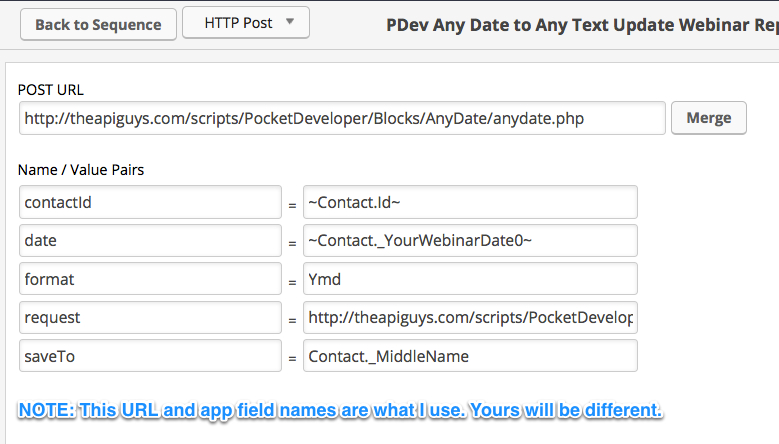Click the Name / Value Pairs heading
The image size is (779, 444).
(80, 170)
